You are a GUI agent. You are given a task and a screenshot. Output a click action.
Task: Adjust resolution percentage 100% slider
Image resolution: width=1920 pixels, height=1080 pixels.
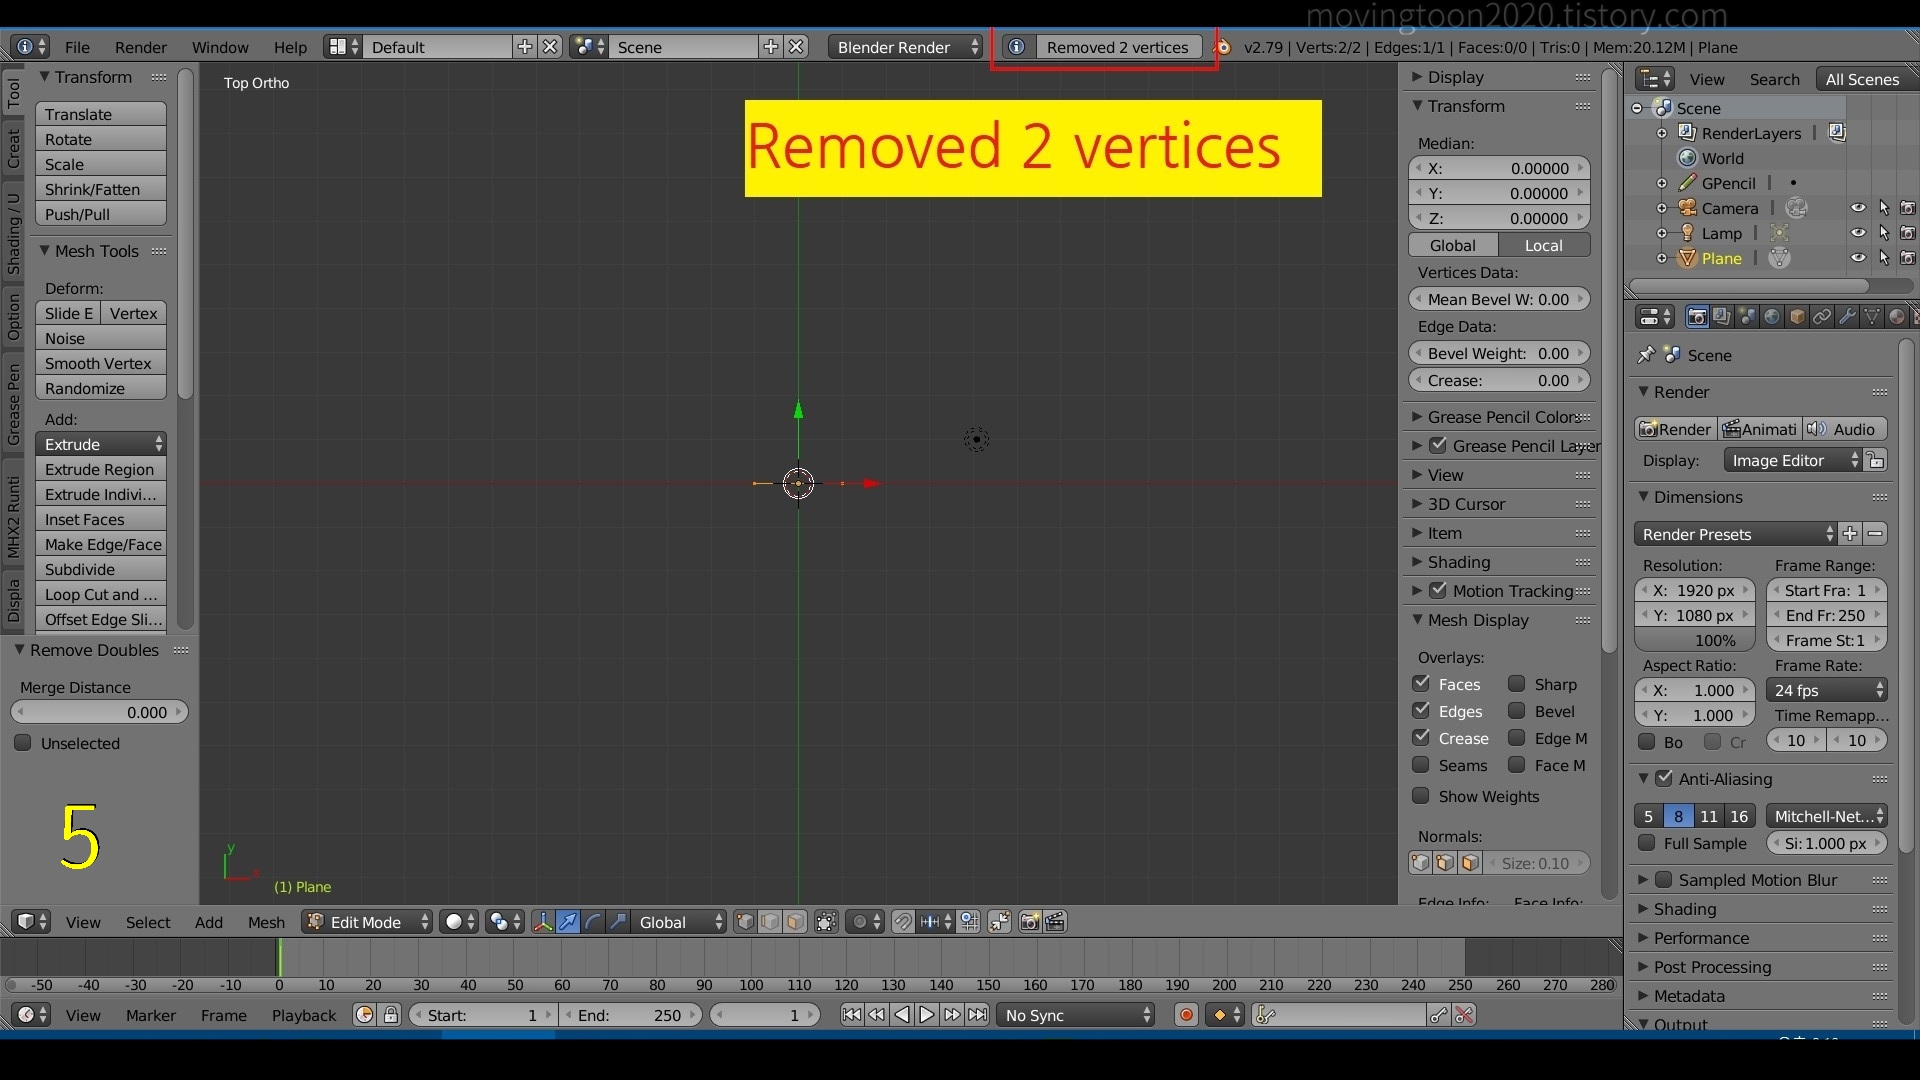tap(1695, 640)
